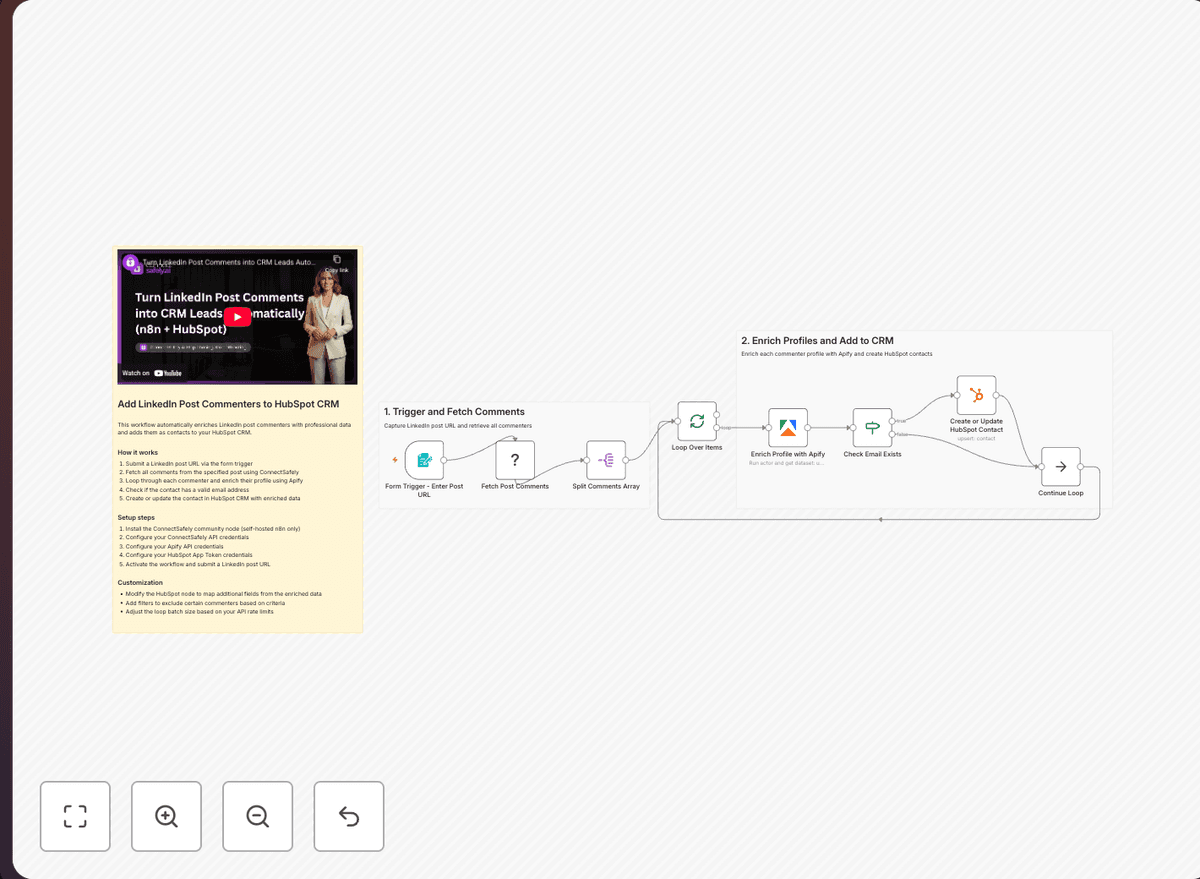Screen dimensions: 1200x879
Task: Select the fit-to-screen icon in bottom toolbar
Action: 75,816
